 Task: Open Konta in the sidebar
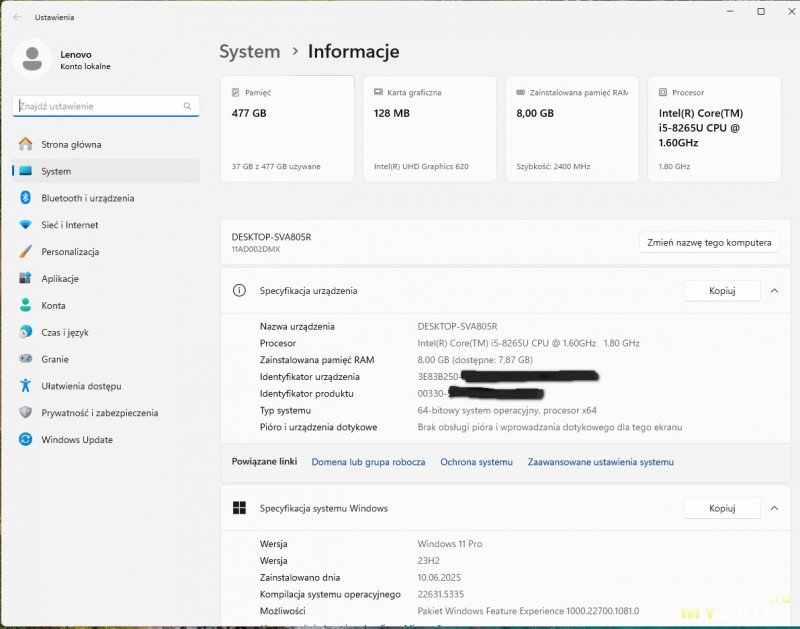point(106,305)
